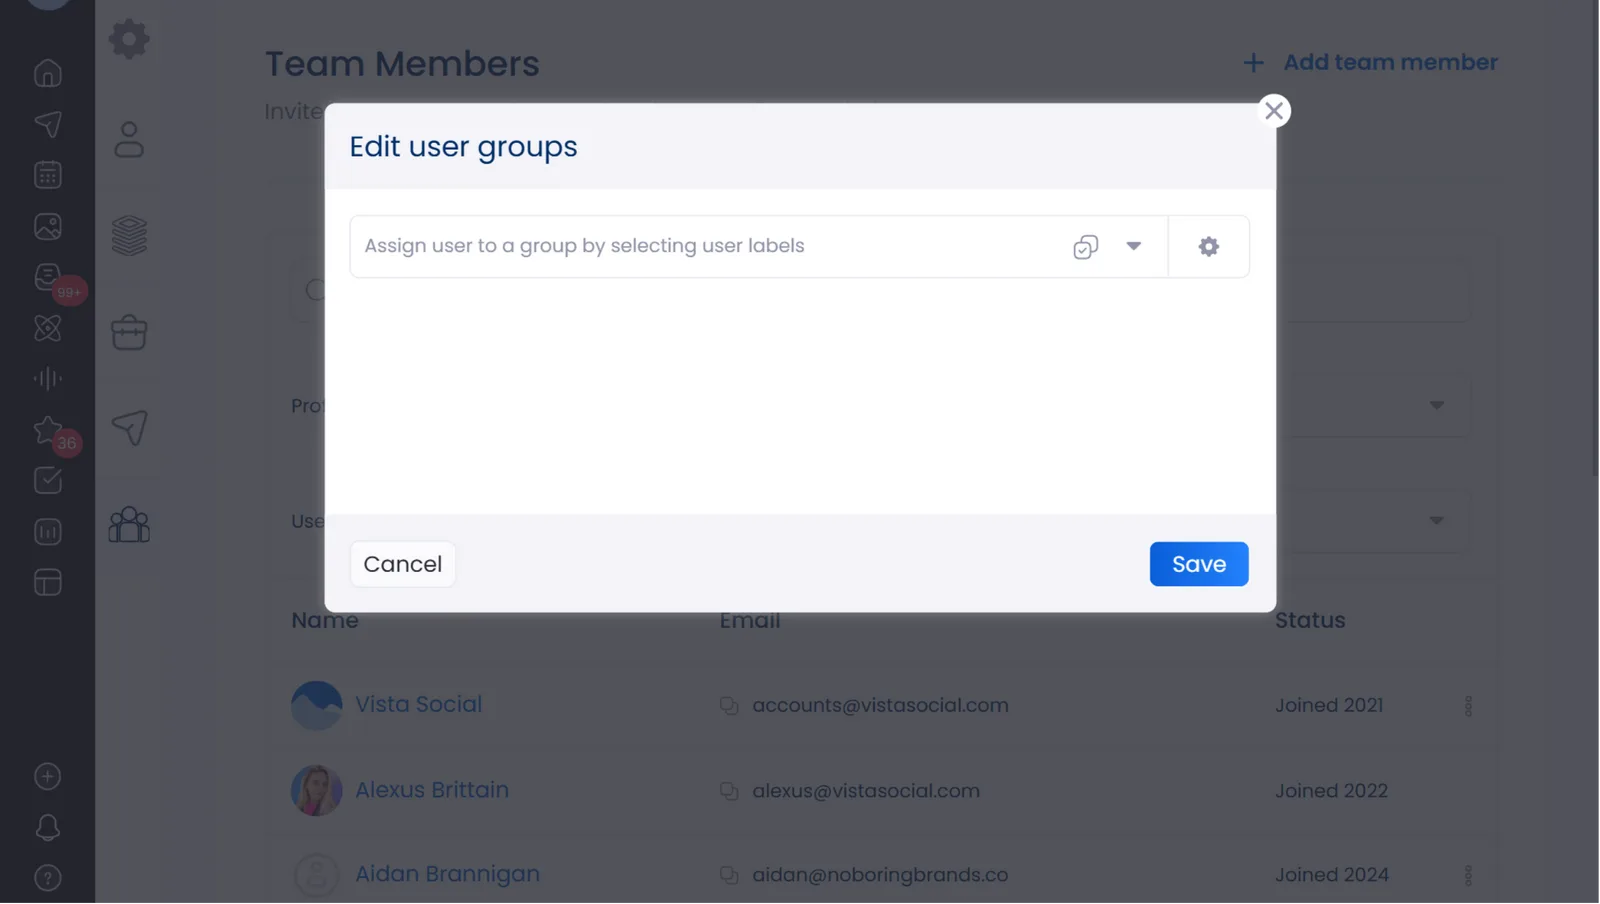
Task: Click the assign user group input field
Action: point(700,246)
